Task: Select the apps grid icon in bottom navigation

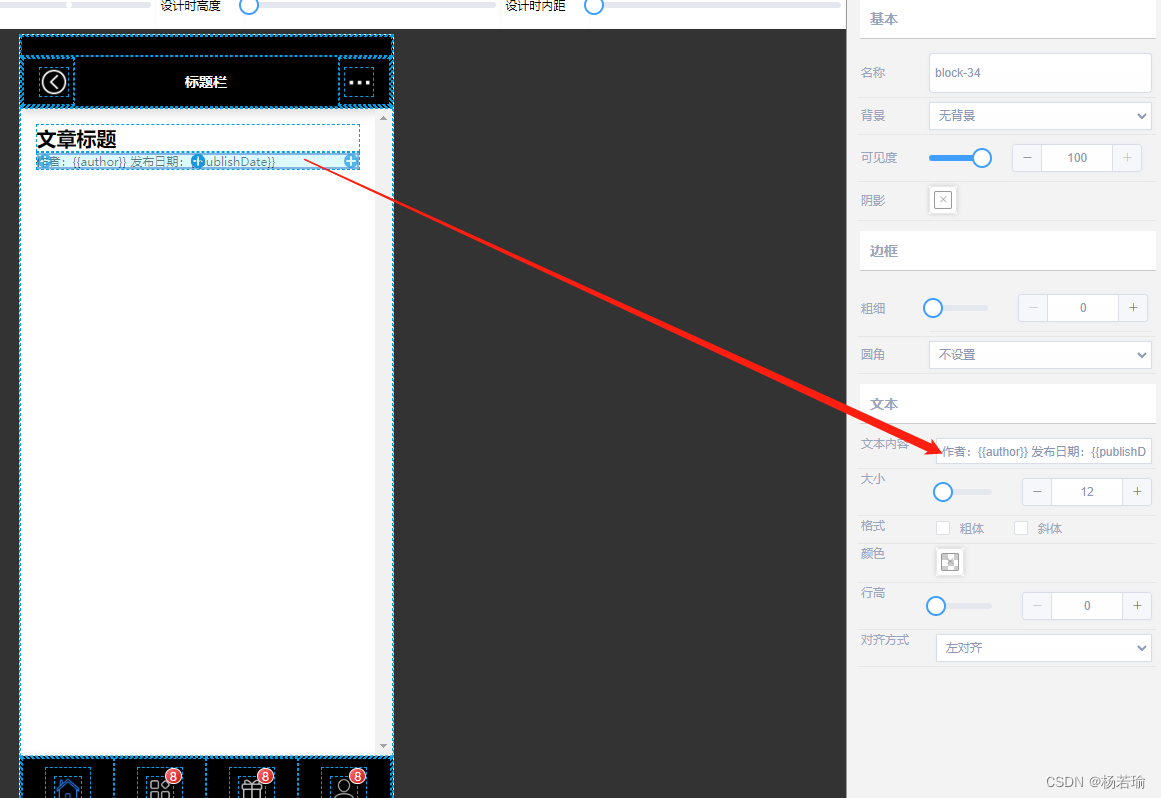Action: click(x=160, y=788)
